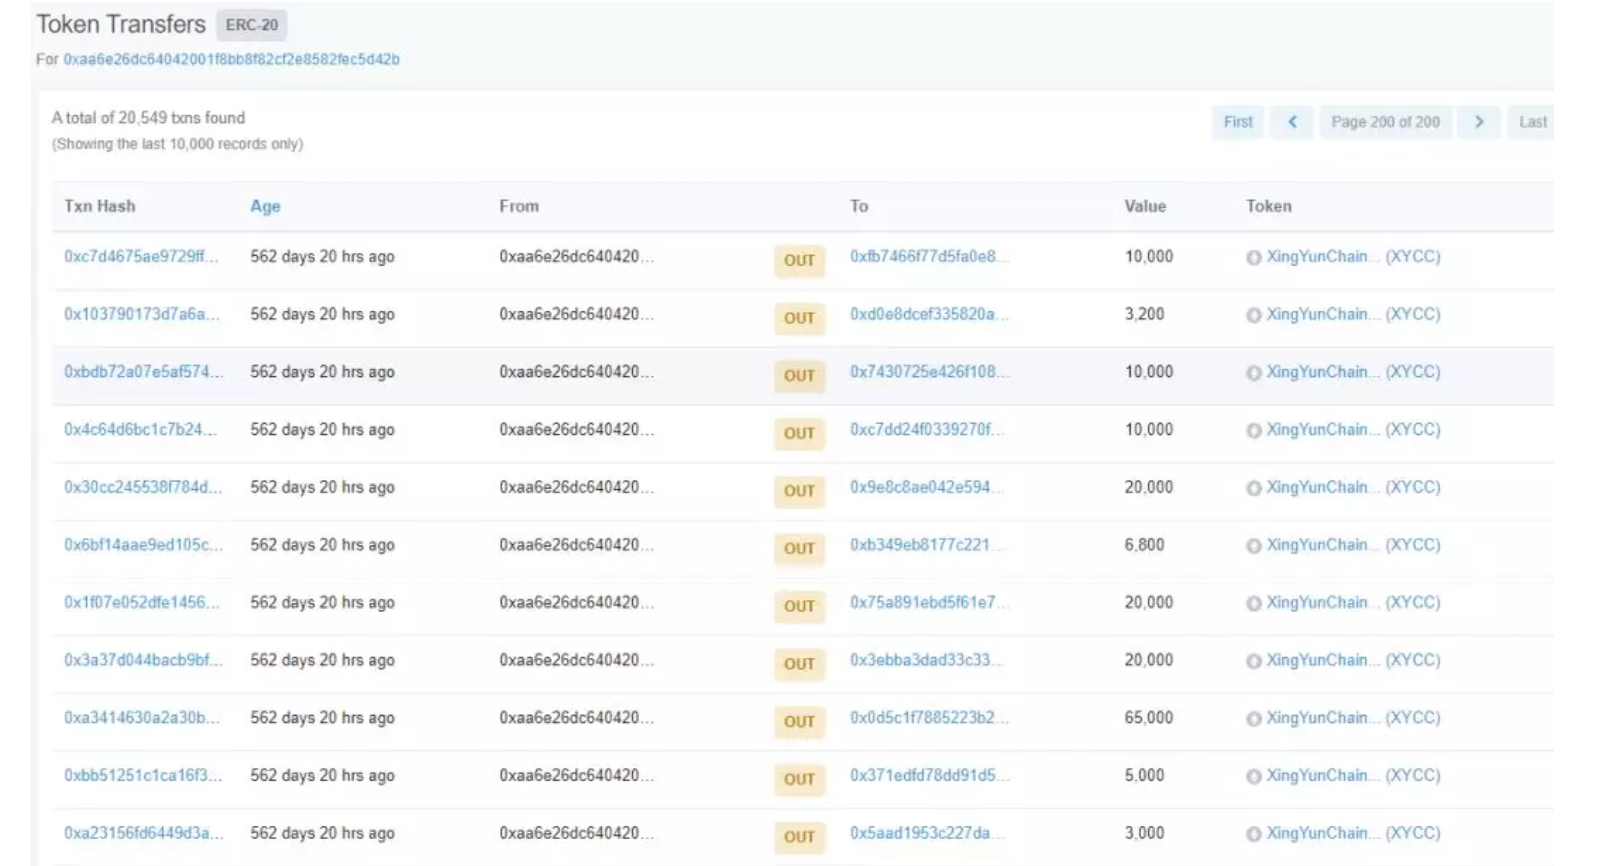1608x866 pixels.
Task: Click XingYunChain token icon in 3,200 value row
Action: click(x=1253, y=316)
